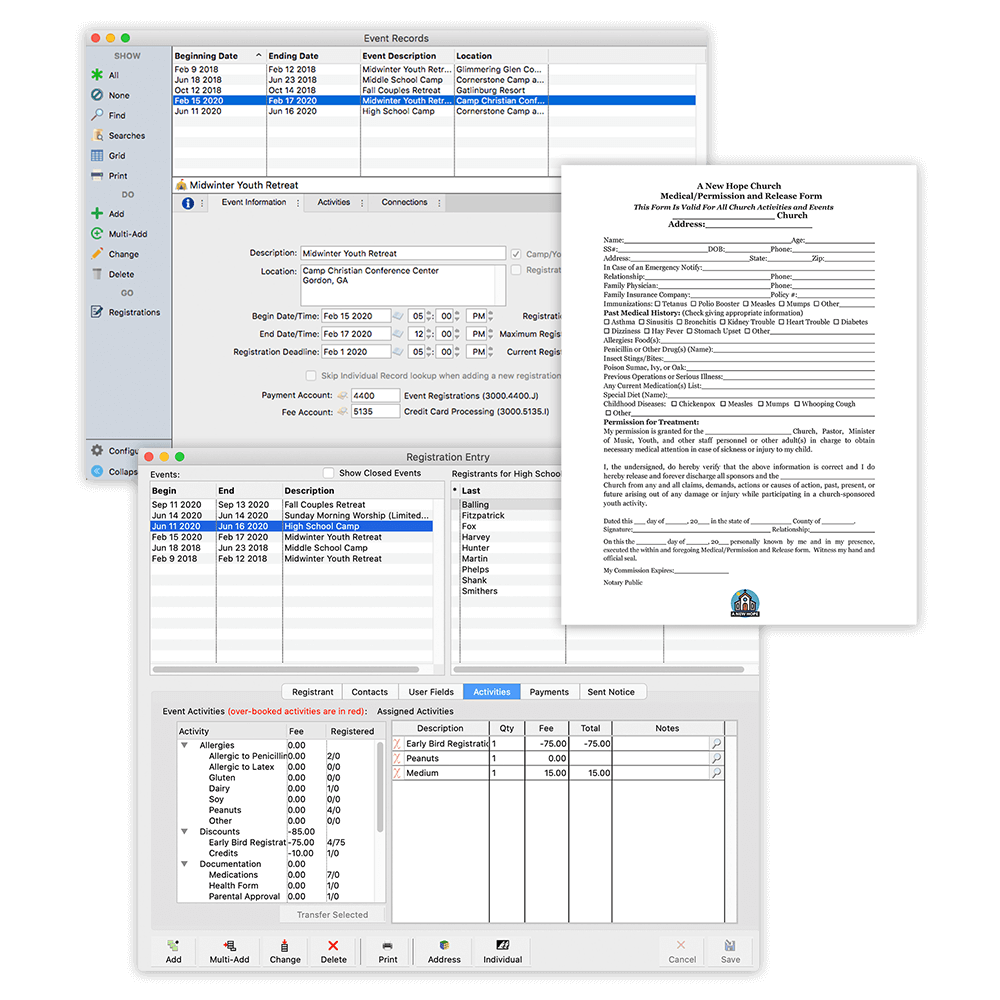Look up Payment Account
The width and height of the screenshot is (1000, 1000).
[x=342, y=395]
